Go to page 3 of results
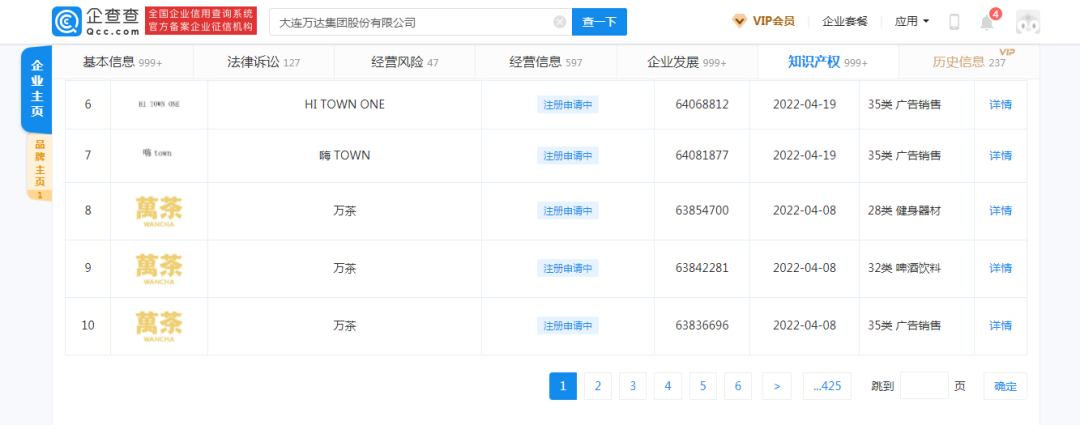Viewport: 1080px width, 425px height. click(x=633, y=386)
